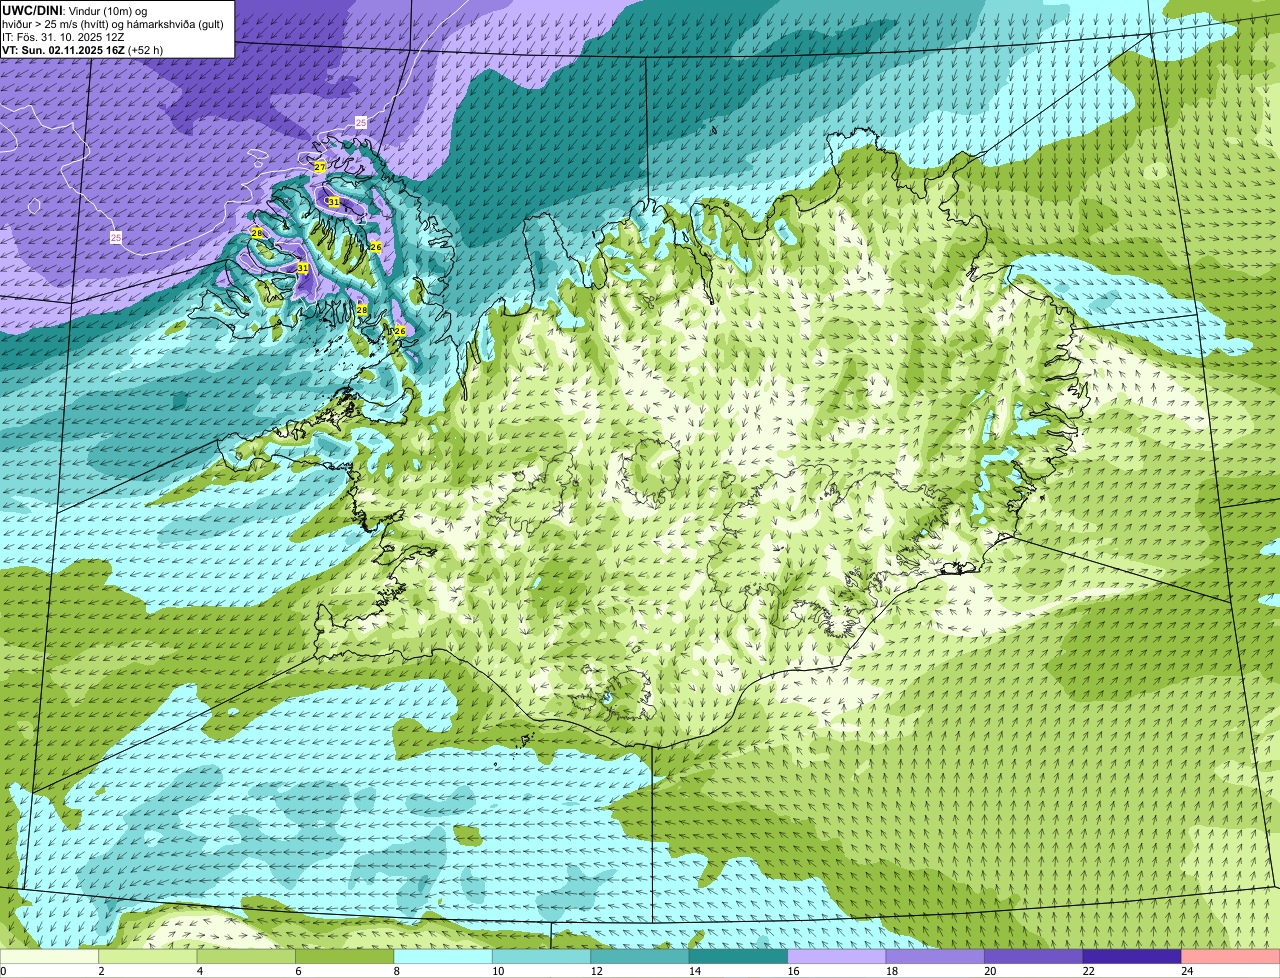Screen dimensions: 1280x978
Task: Click the 'IT: Fös. 31. 10. 2025 12Z' line
Action: 63,37
